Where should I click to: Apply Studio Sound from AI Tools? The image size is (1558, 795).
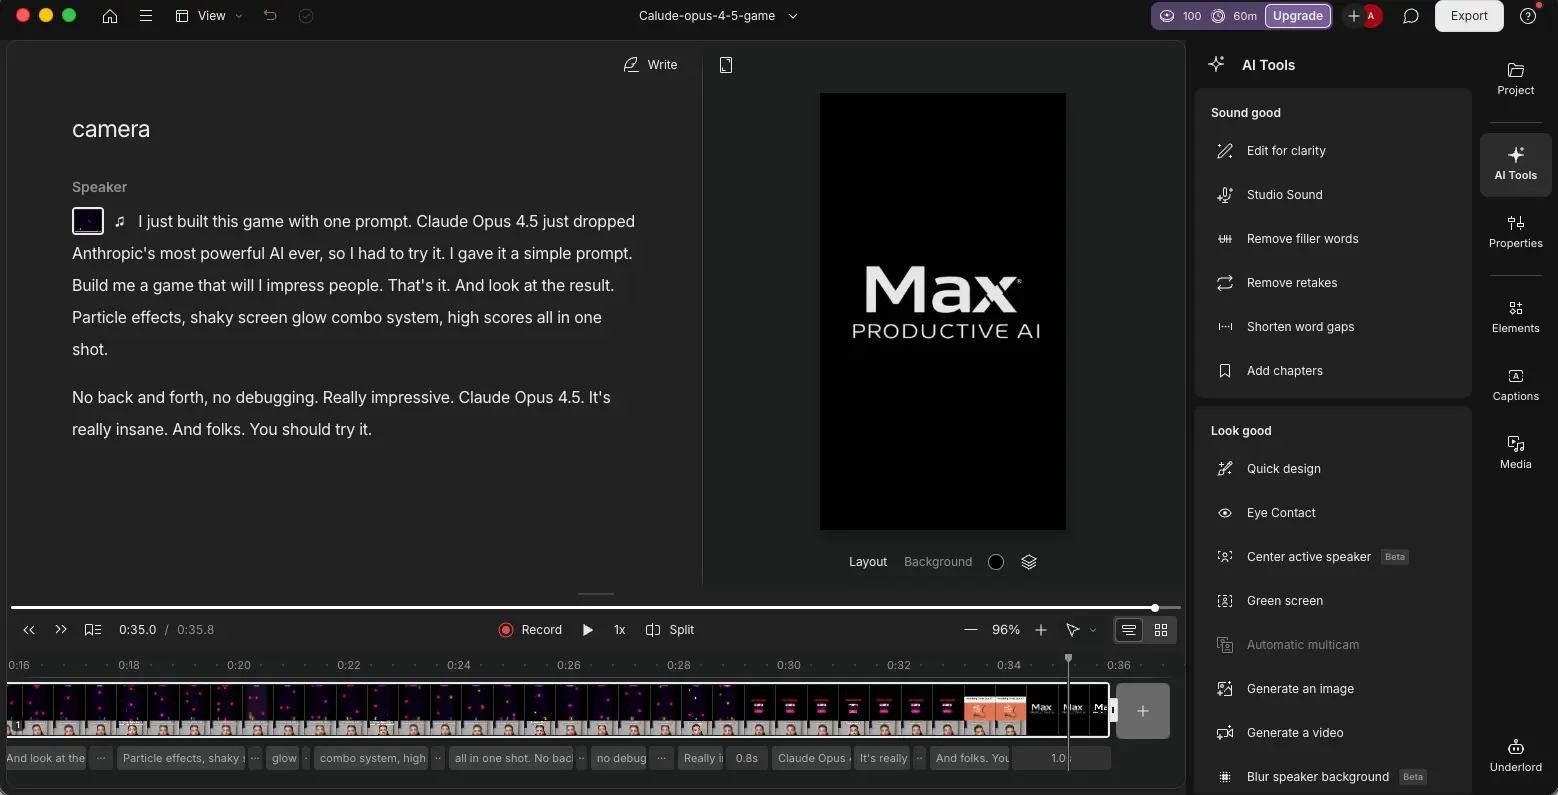tap(1284, 195)
